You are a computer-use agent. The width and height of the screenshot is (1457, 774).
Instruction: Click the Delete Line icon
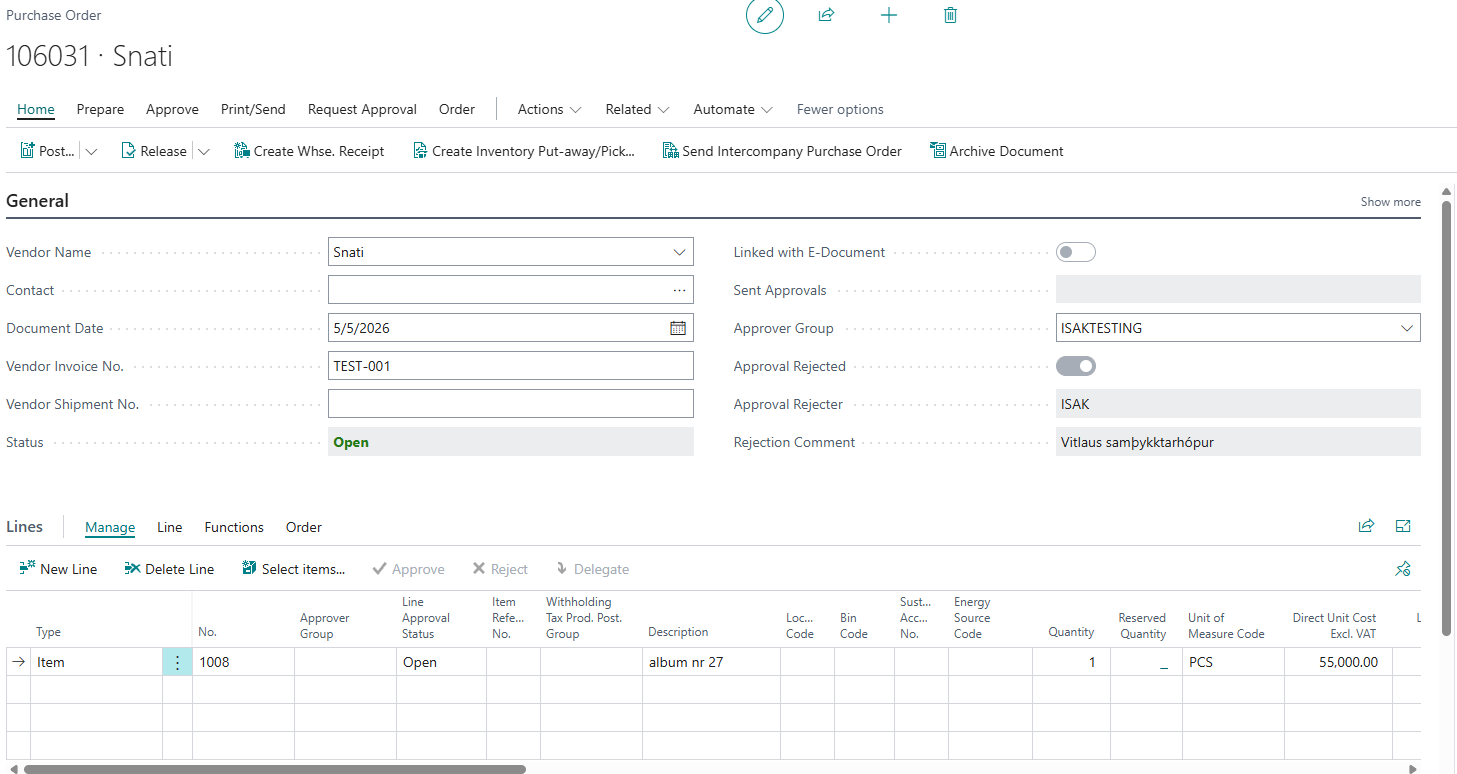pos(132,568)
